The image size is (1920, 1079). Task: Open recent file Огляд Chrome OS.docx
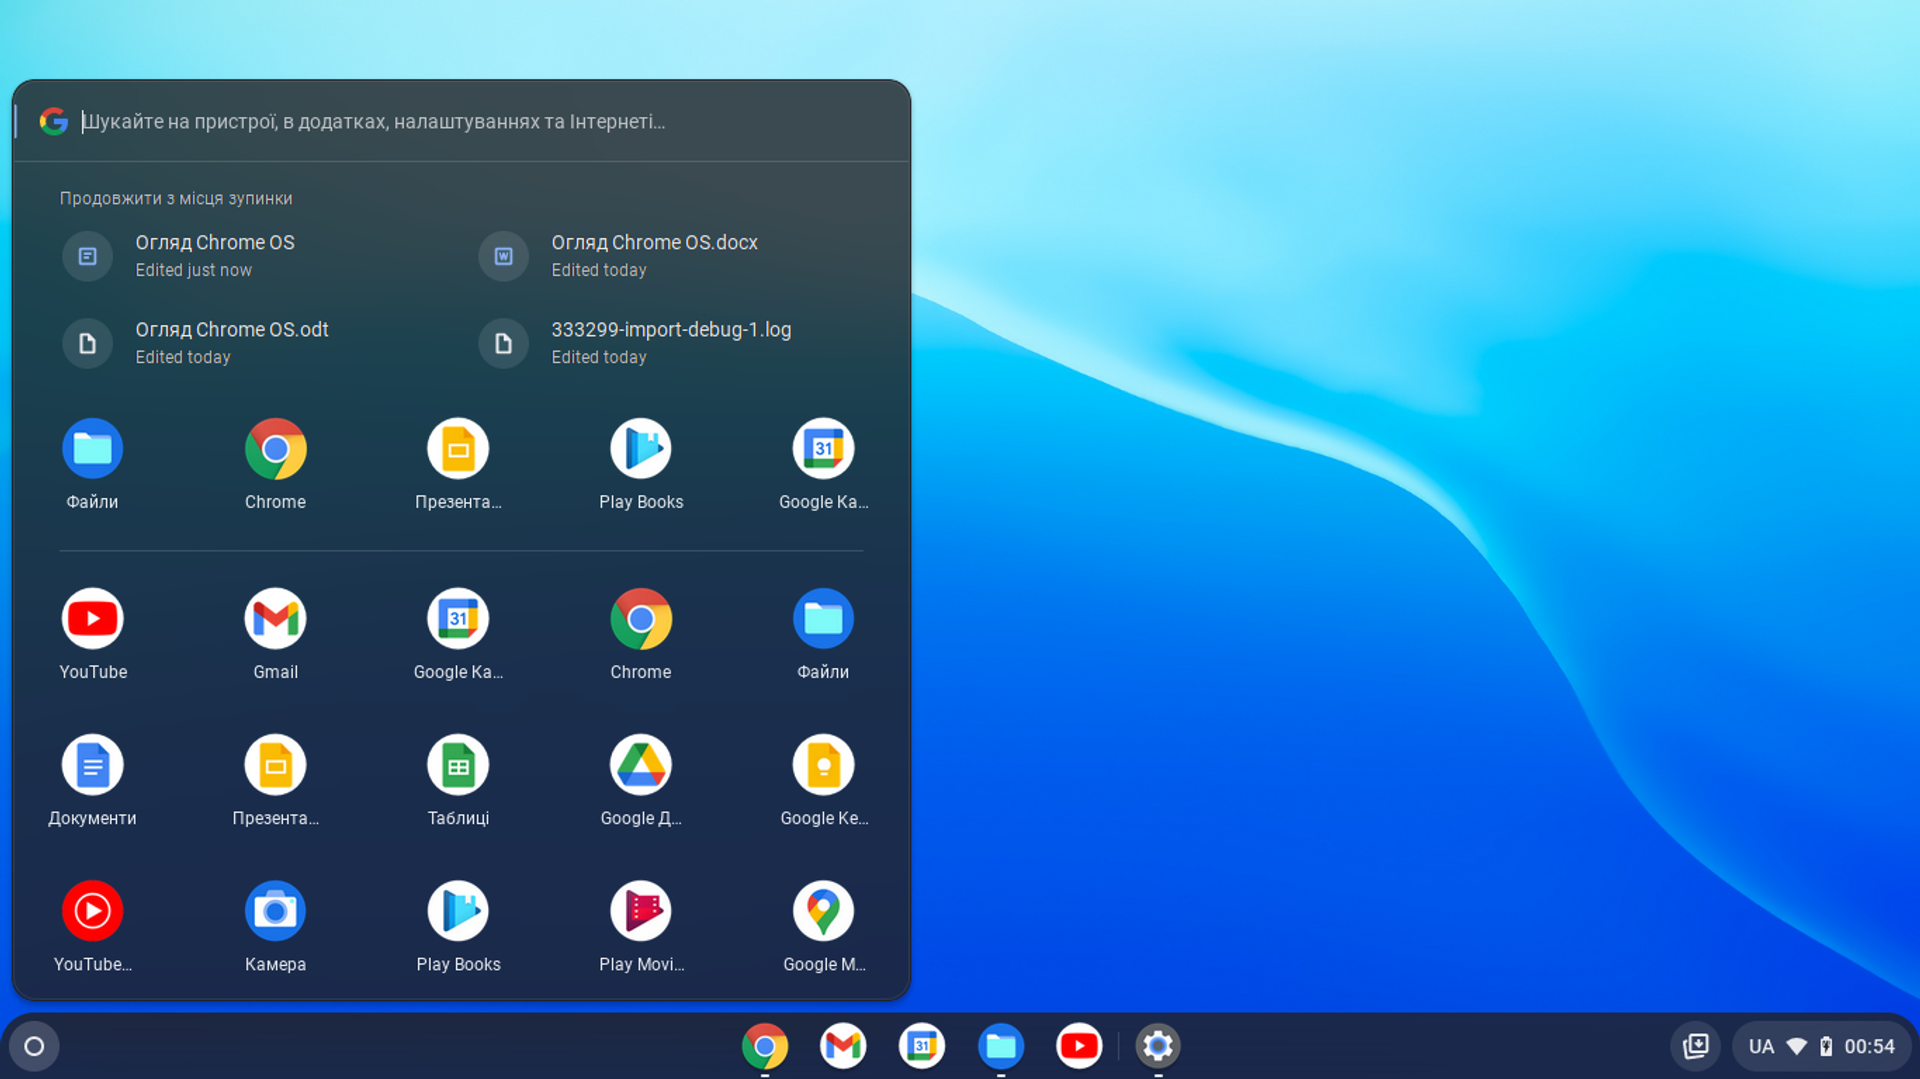click(654, 255)
